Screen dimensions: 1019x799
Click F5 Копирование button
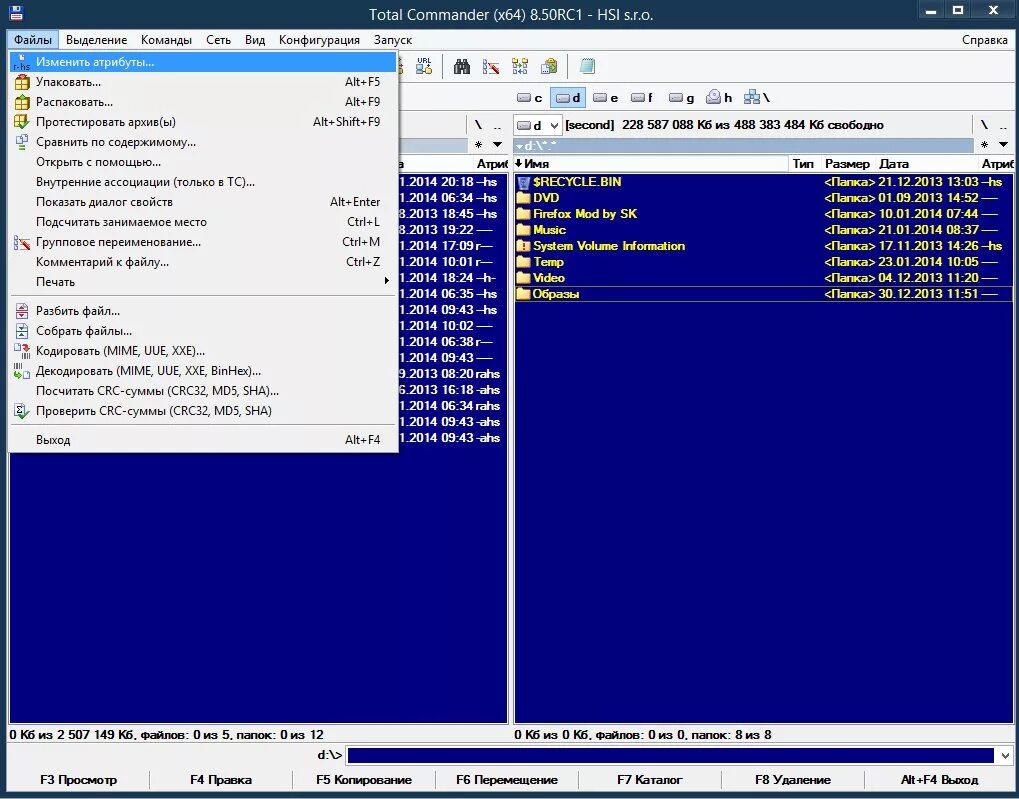[x=364, y=779]
